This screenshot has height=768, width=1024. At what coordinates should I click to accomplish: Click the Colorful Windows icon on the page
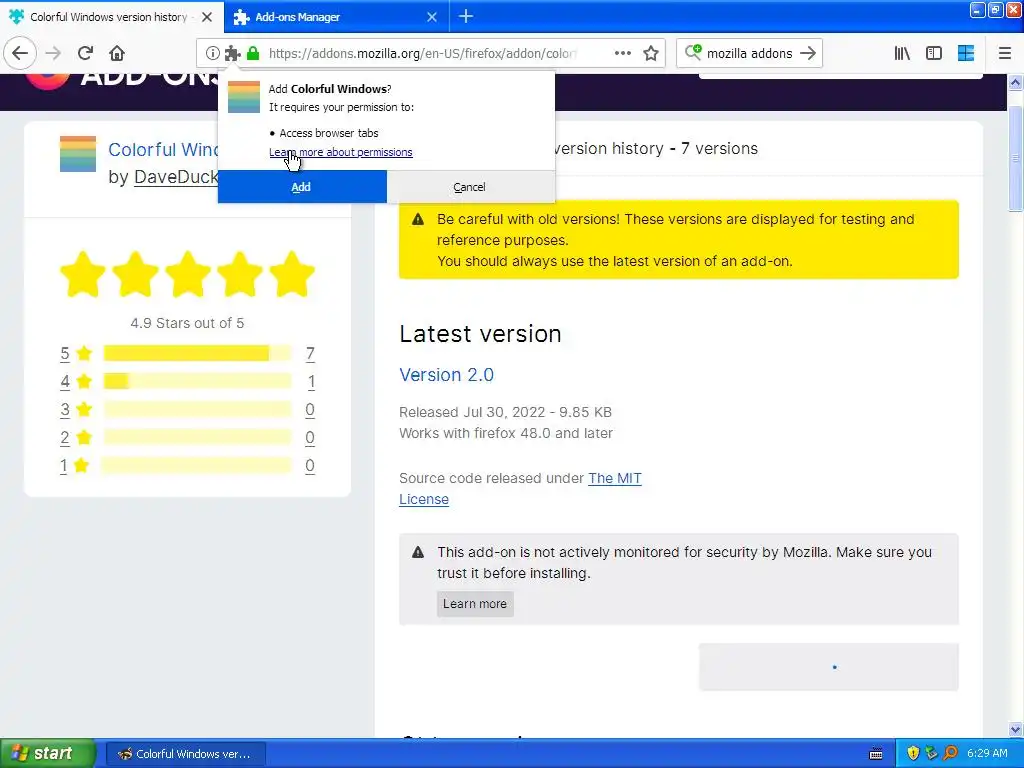(78, 153)
